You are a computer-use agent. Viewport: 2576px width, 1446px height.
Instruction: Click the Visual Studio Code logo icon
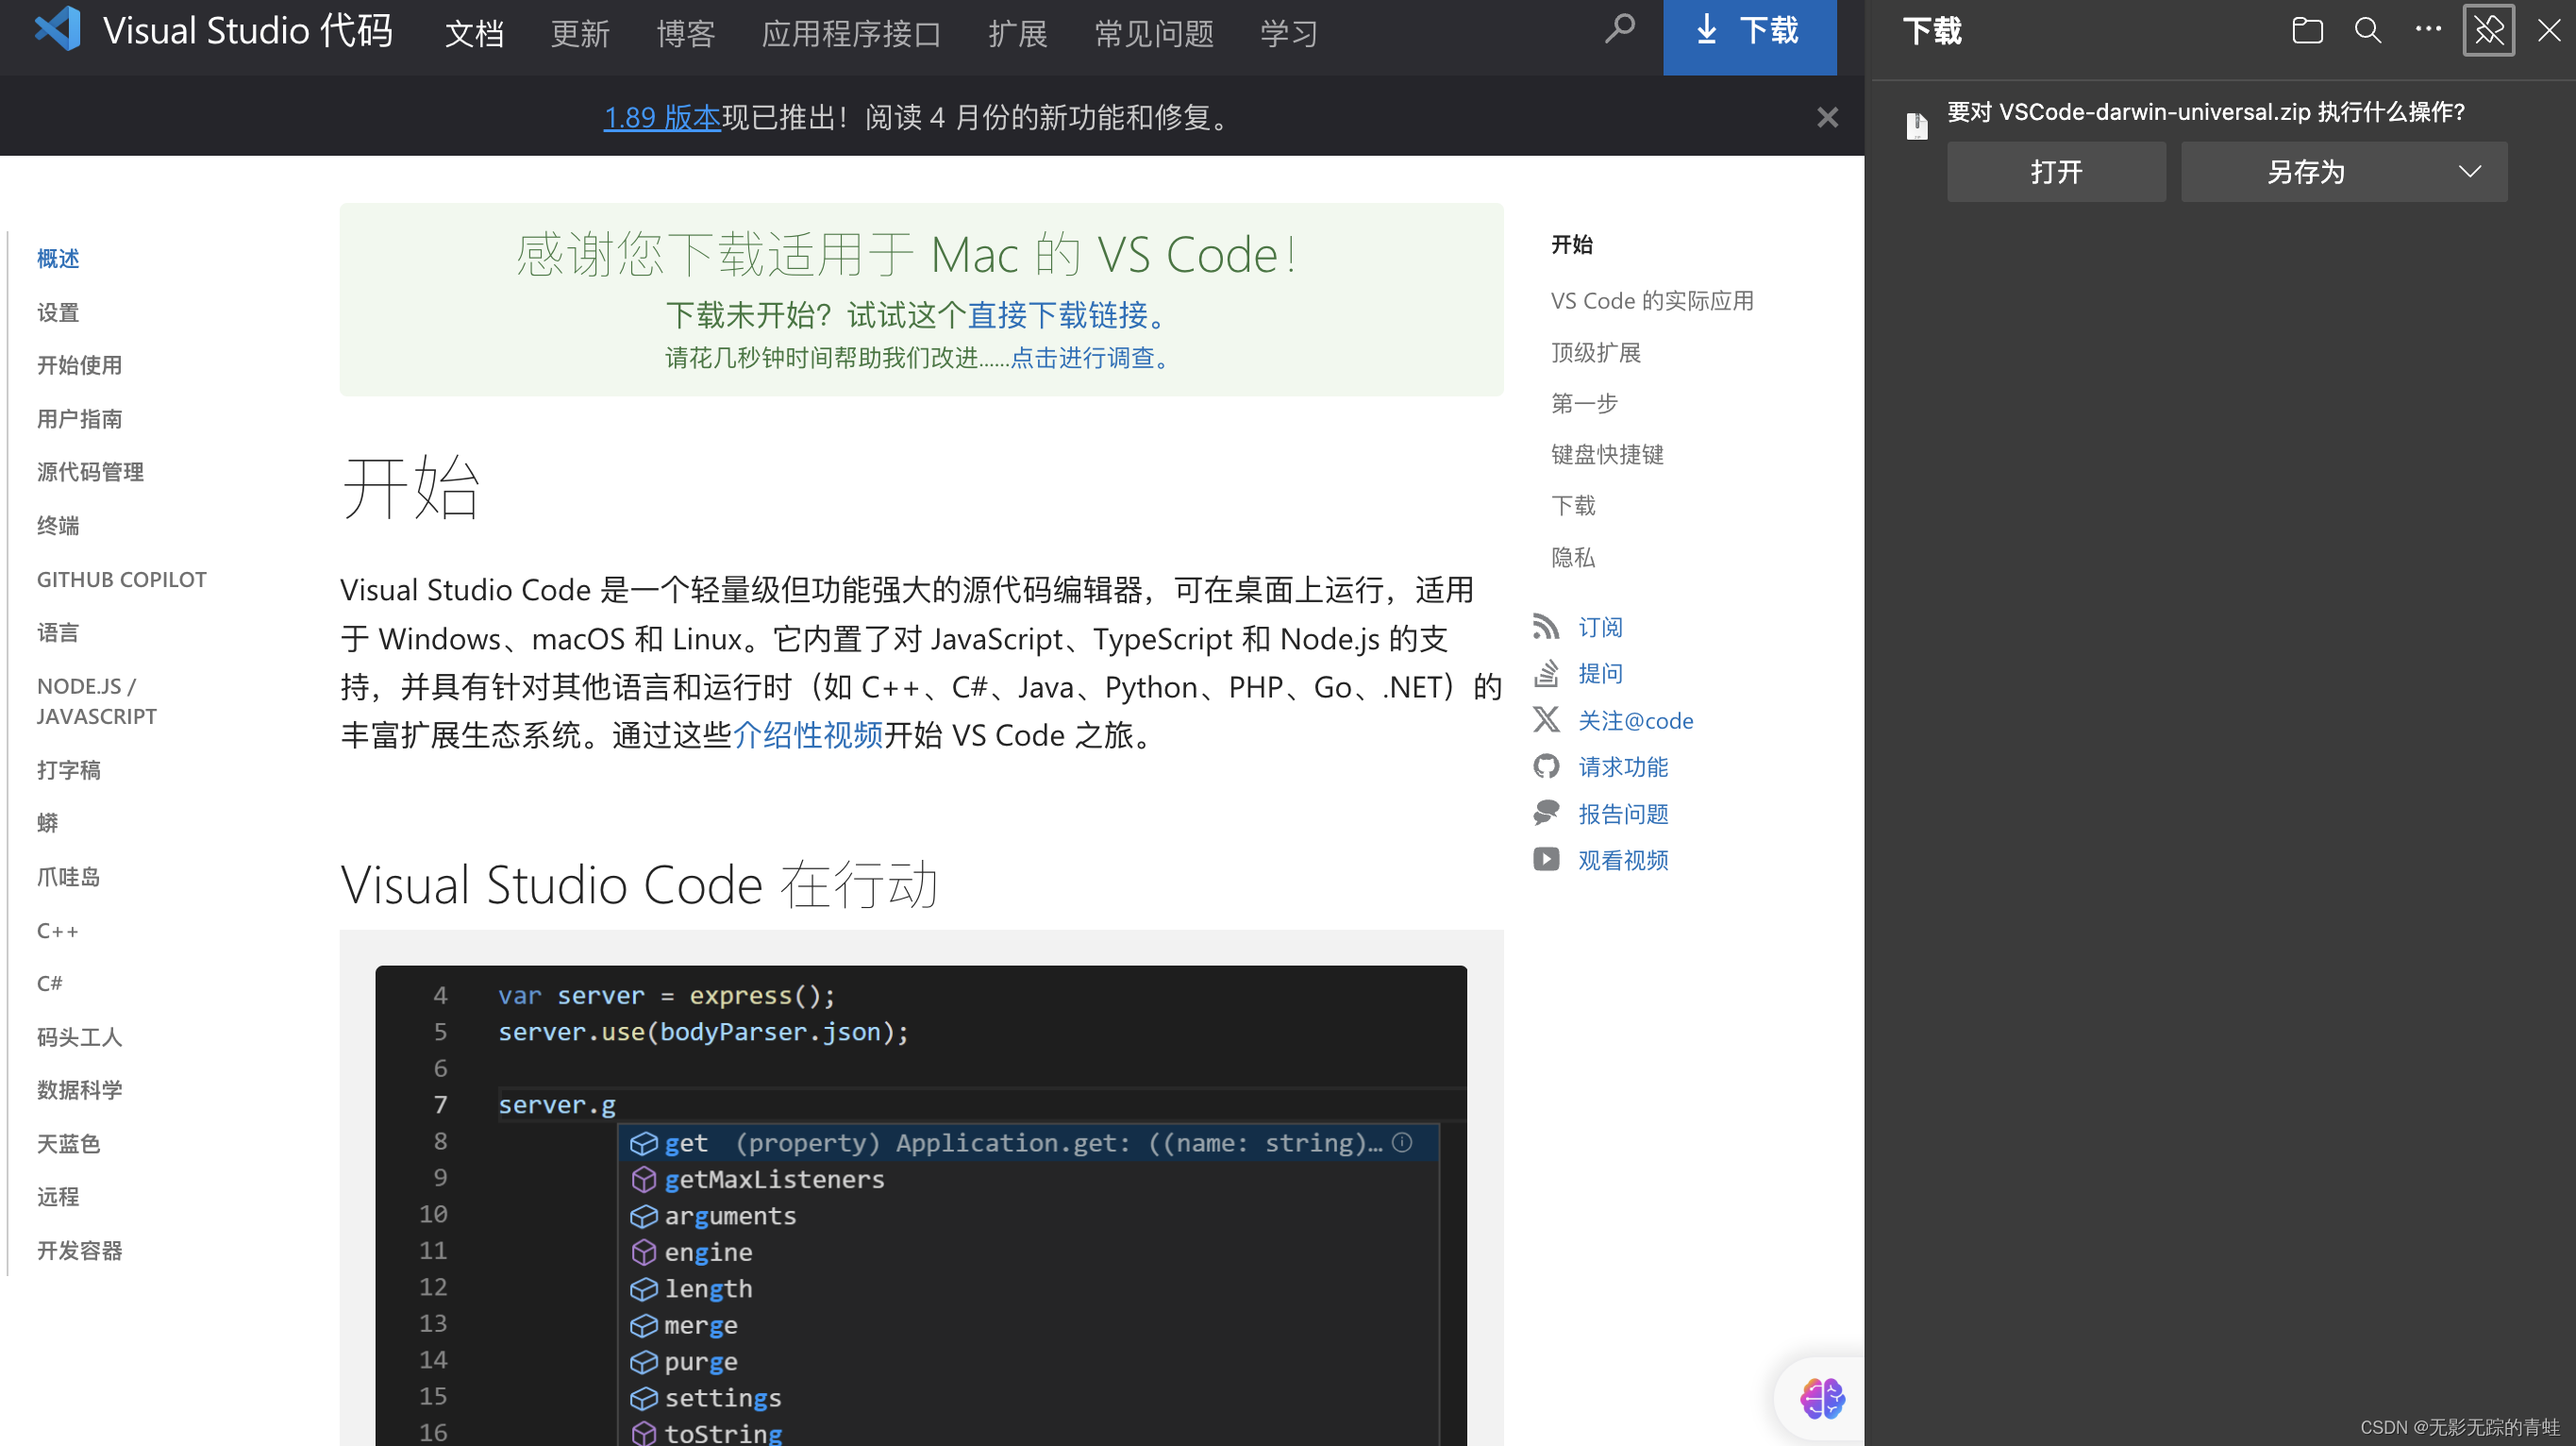(57, 30)
